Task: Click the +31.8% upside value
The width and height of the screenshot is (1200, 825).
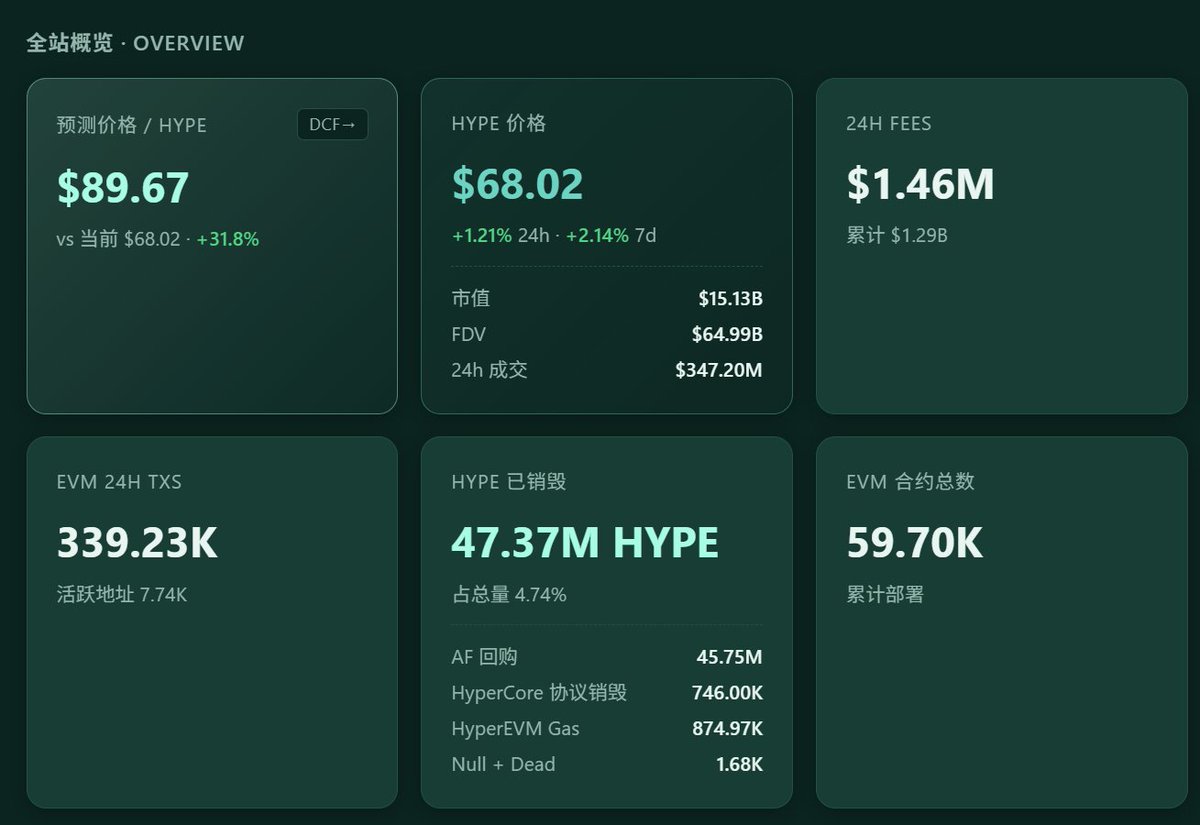Action: (228, 240)
